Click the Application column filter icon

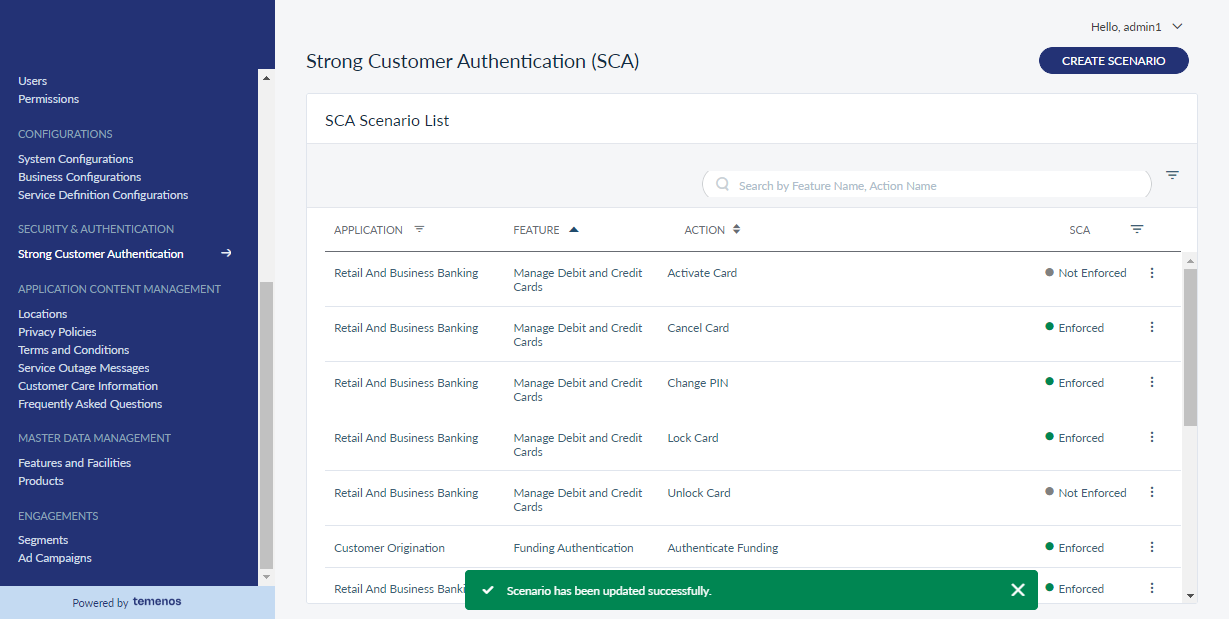click(x=419, y=229)
